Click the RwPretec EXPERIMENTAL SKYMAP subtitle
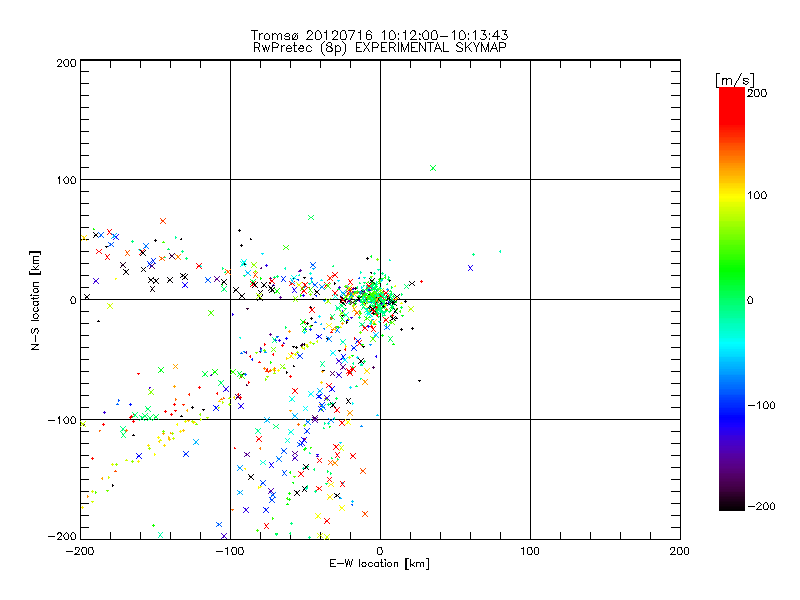800x600 pixels. [x=380, y=47]
